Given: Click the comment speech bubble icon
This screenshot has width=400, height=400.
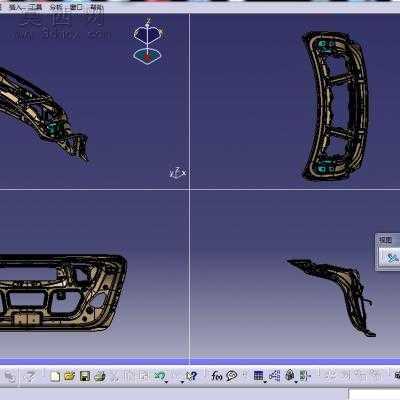Looking at the screenshot, I should (232, 376).
